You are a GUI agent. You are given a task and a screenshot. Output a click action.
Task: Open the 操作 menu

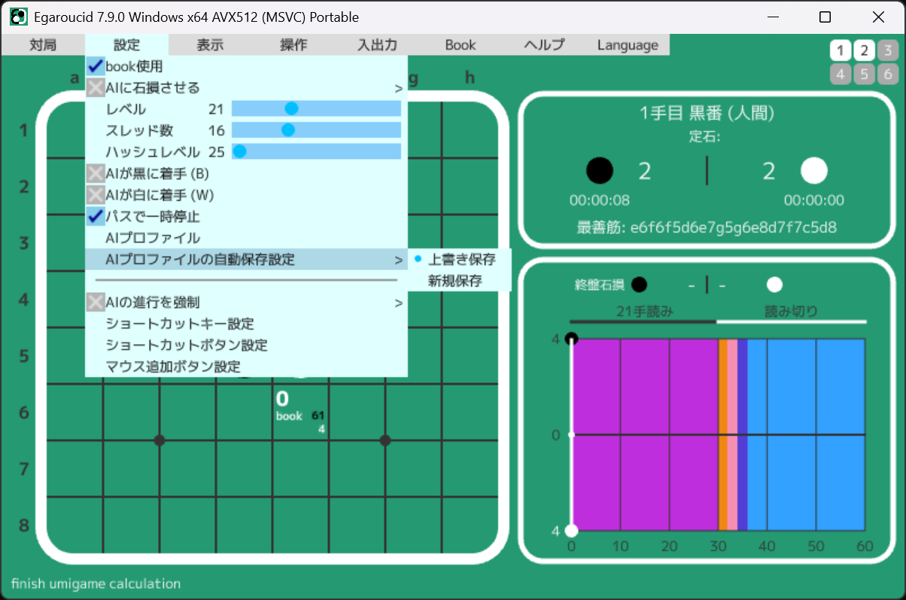(294, 45)
